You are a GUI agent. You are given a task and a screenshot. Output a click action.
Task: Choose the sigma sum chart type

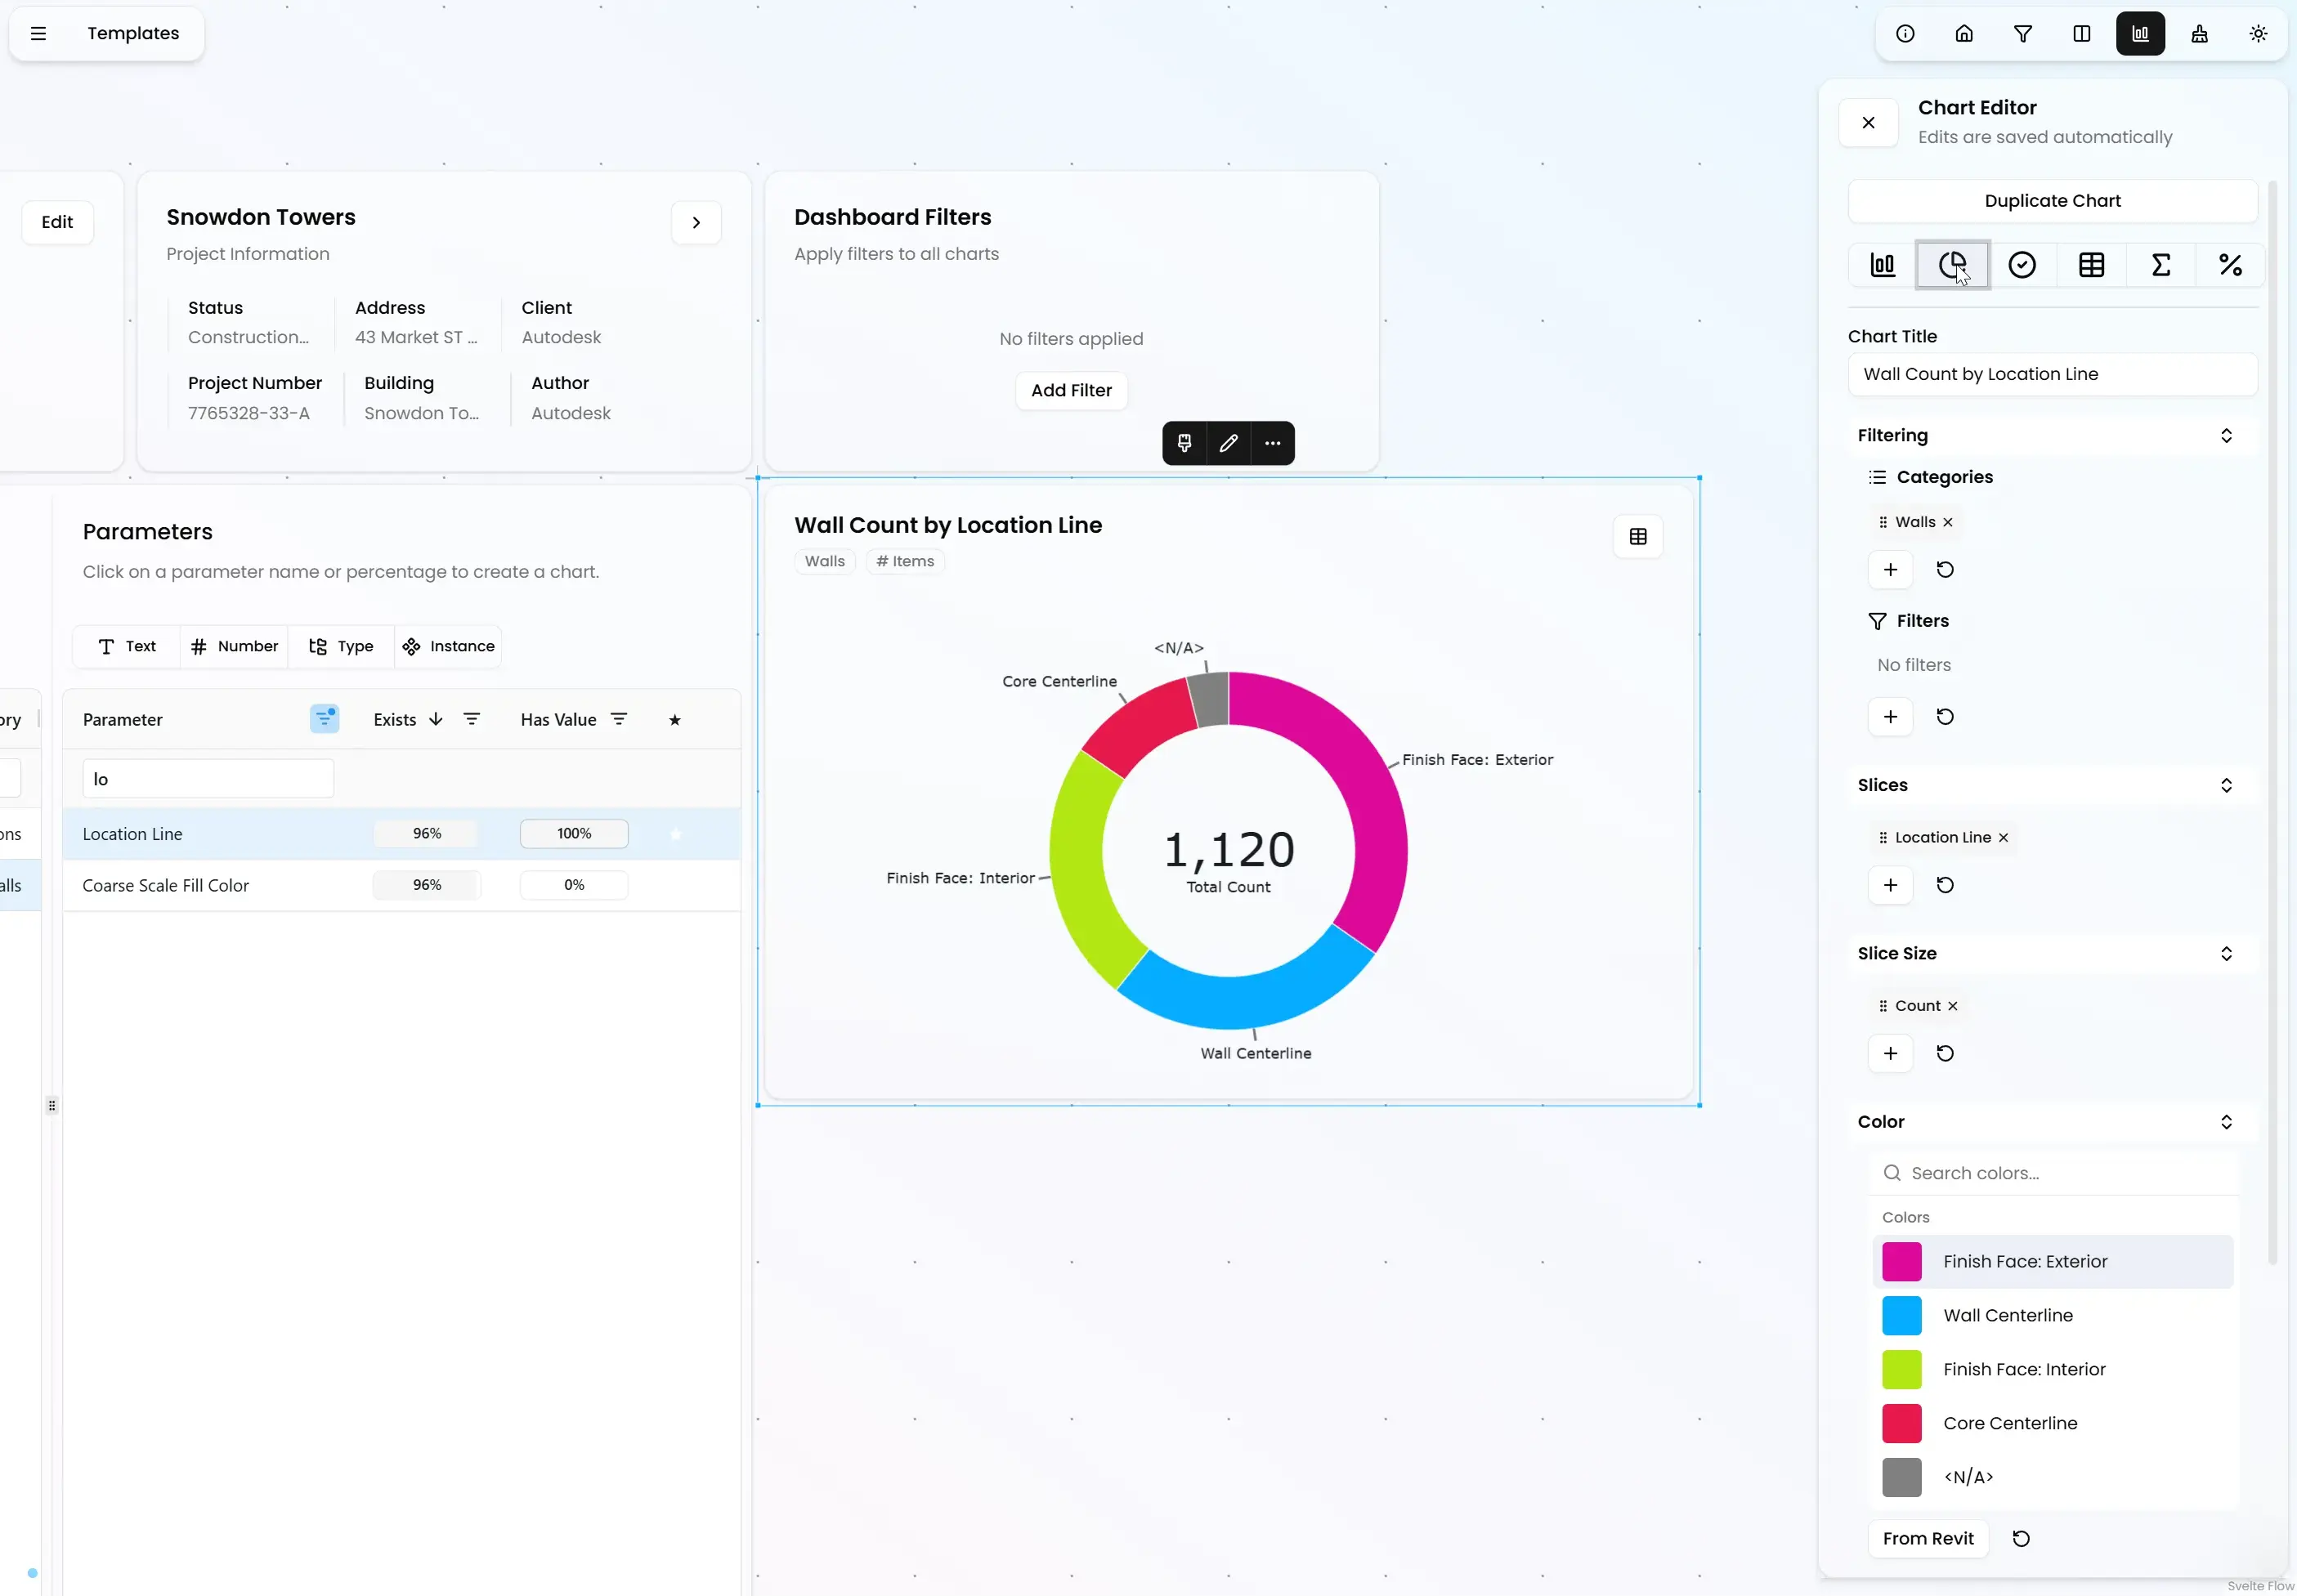coord(2160,265)
